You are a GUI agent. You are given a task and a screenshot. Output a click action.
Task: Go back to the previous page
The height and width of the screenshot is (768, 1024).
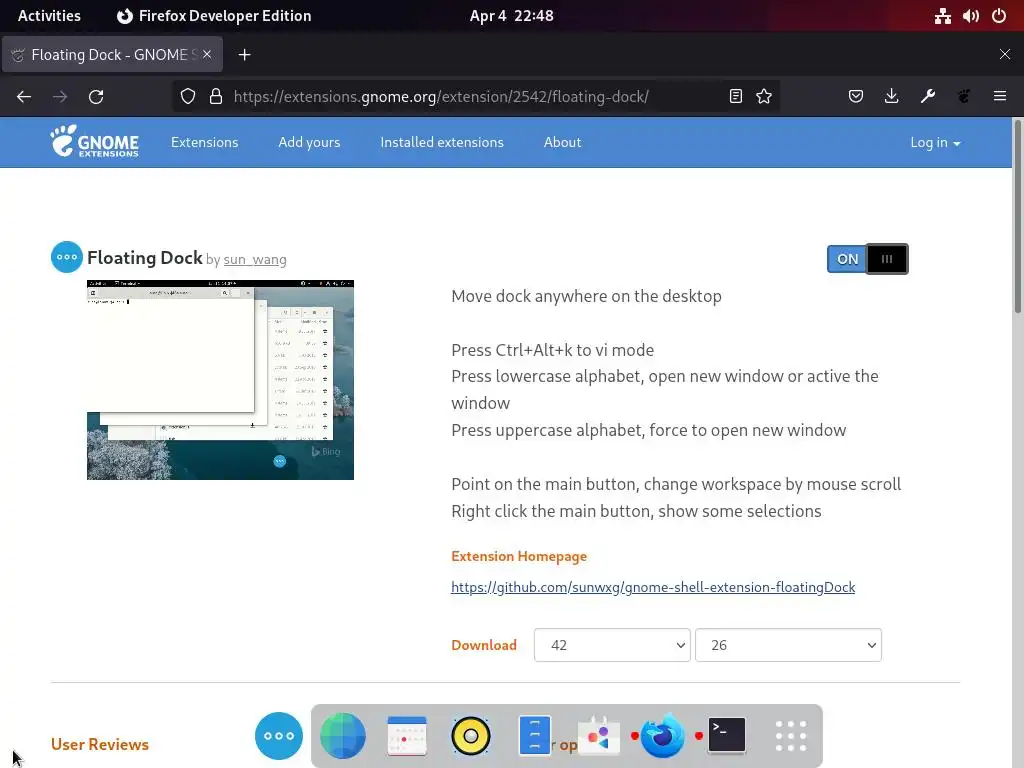pyautogui.click(x=24, y=97)
